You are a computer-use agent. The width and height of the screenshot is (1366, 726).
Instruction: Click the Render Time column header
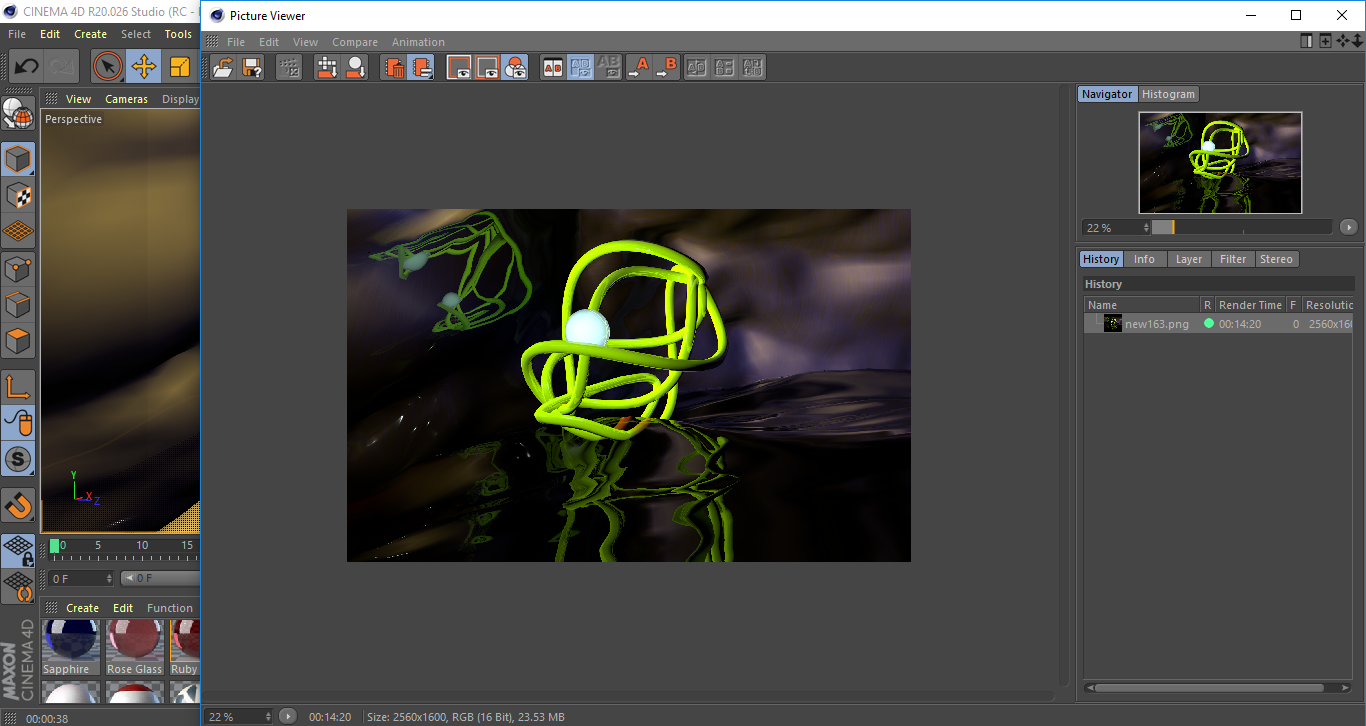tap(1249, 305)
